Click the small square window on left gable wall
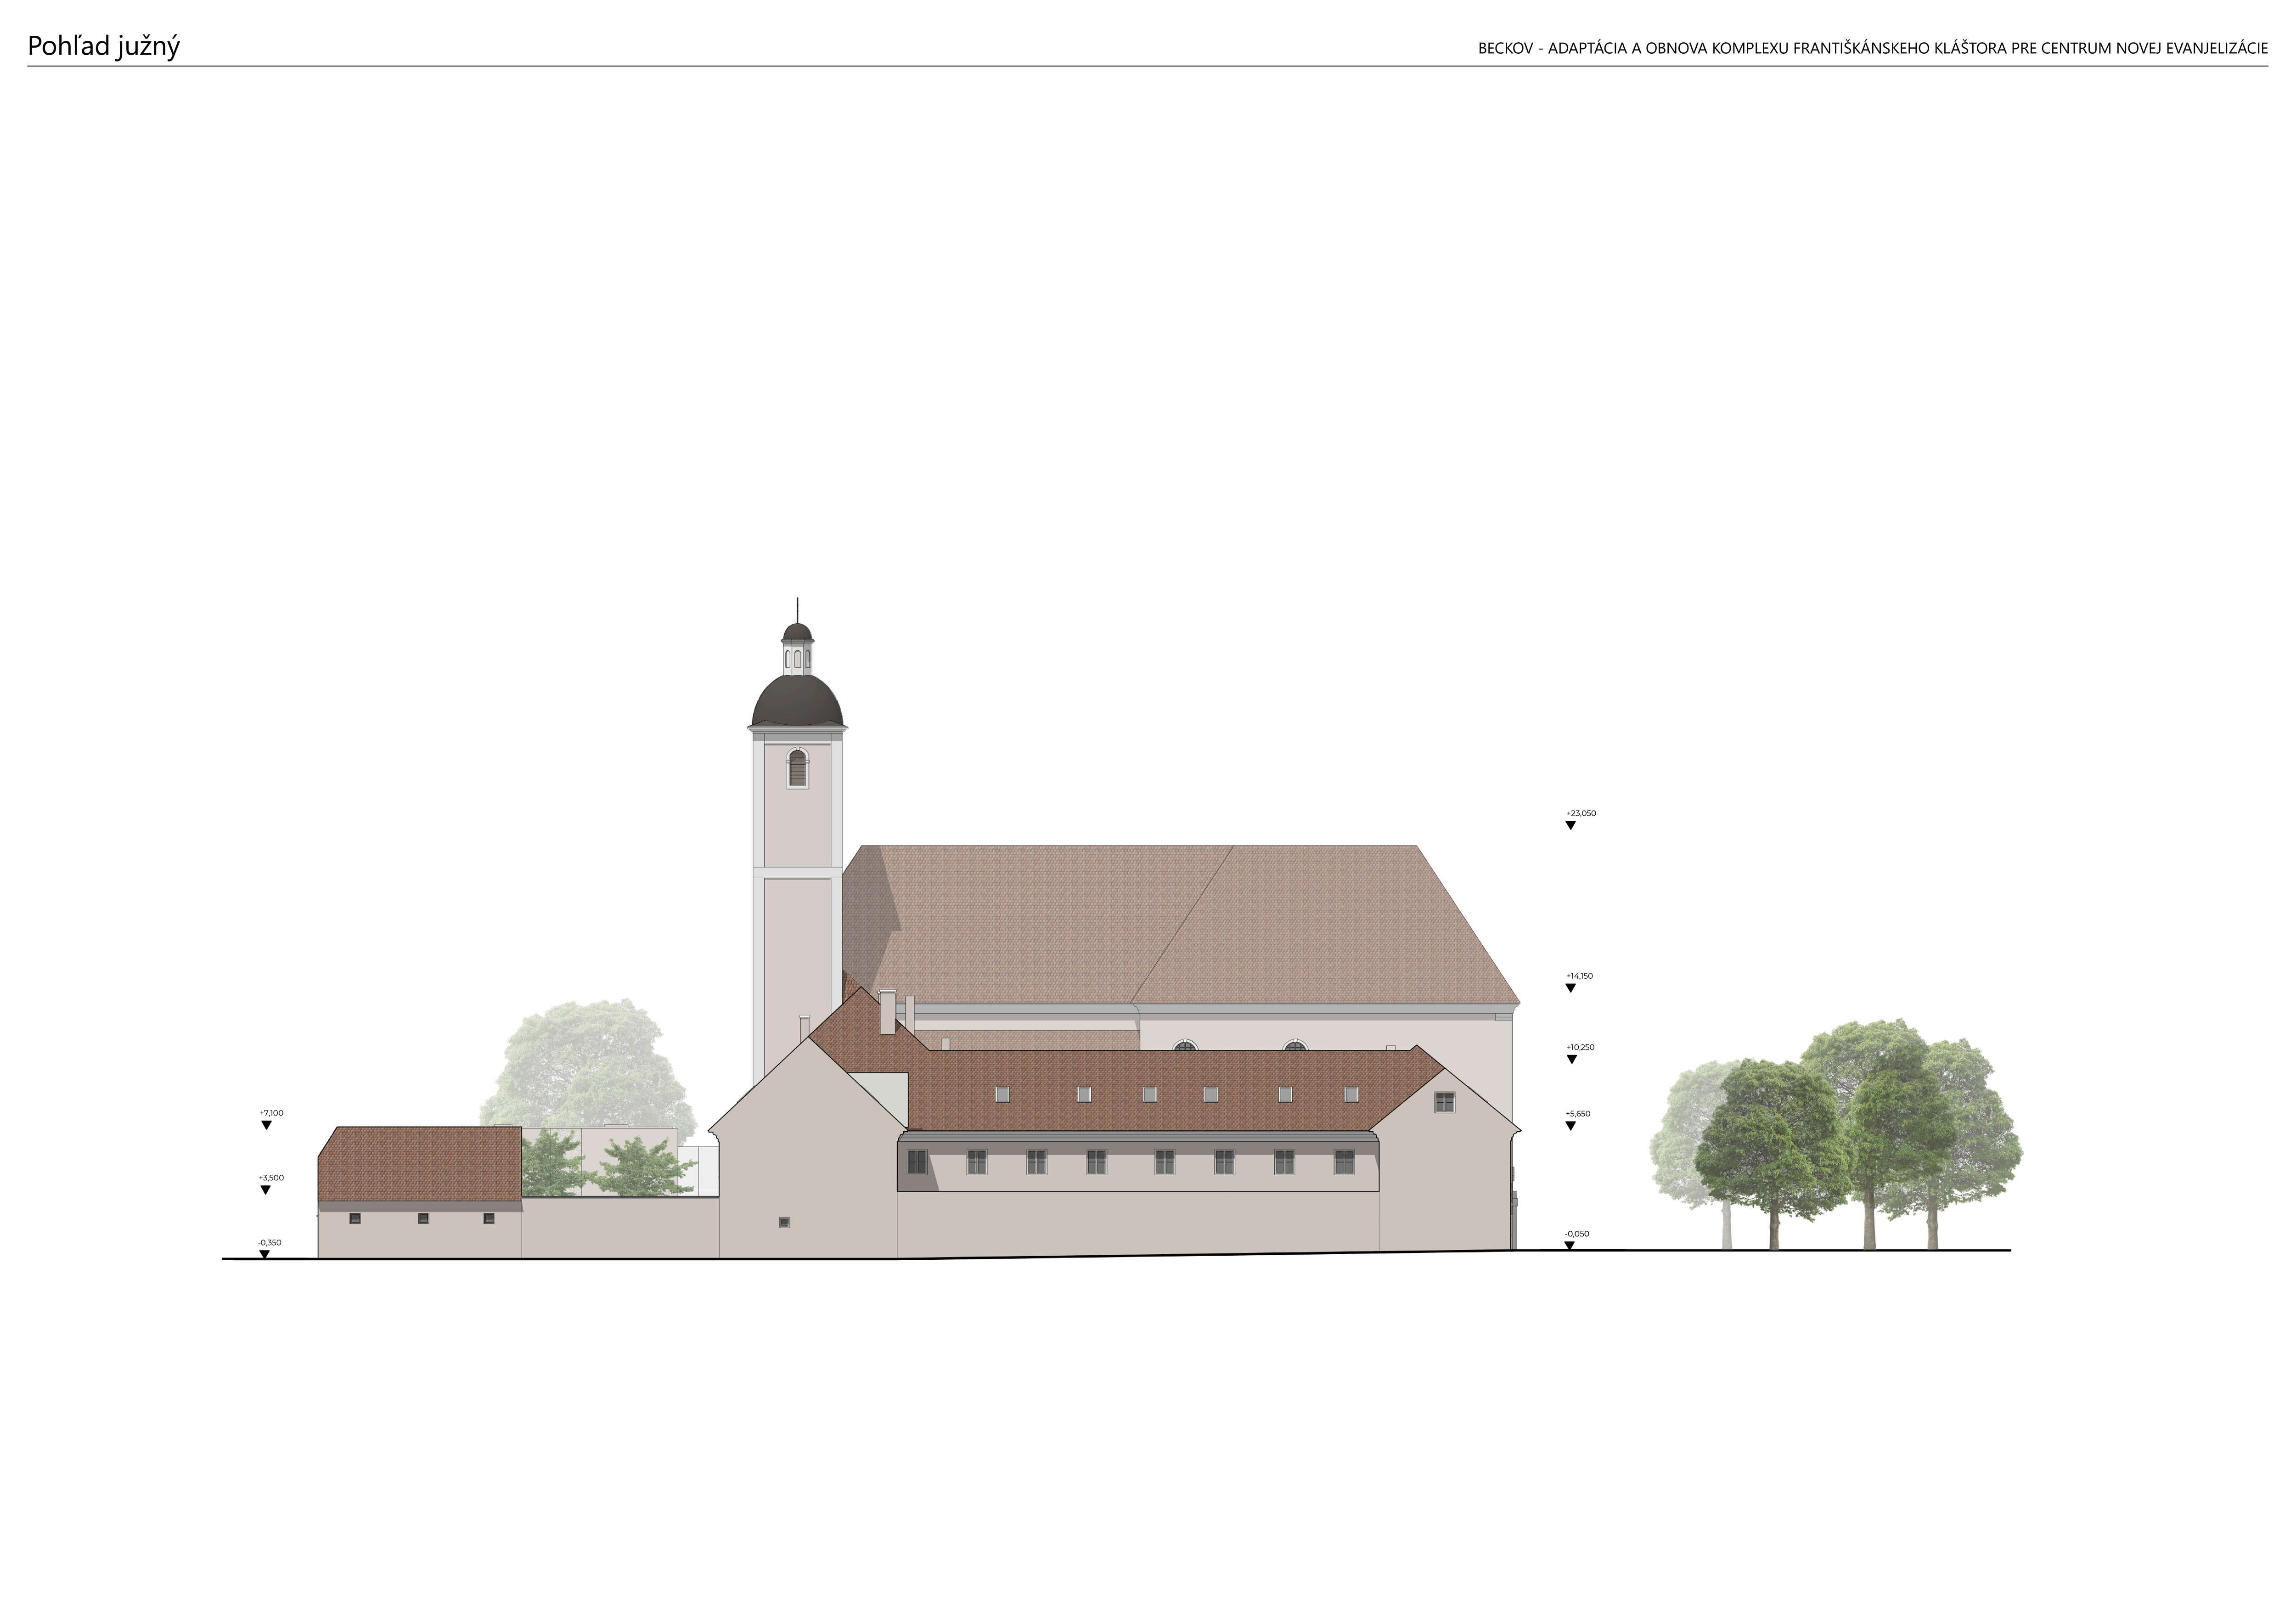The image size is (2296, 1624). 784,1222
